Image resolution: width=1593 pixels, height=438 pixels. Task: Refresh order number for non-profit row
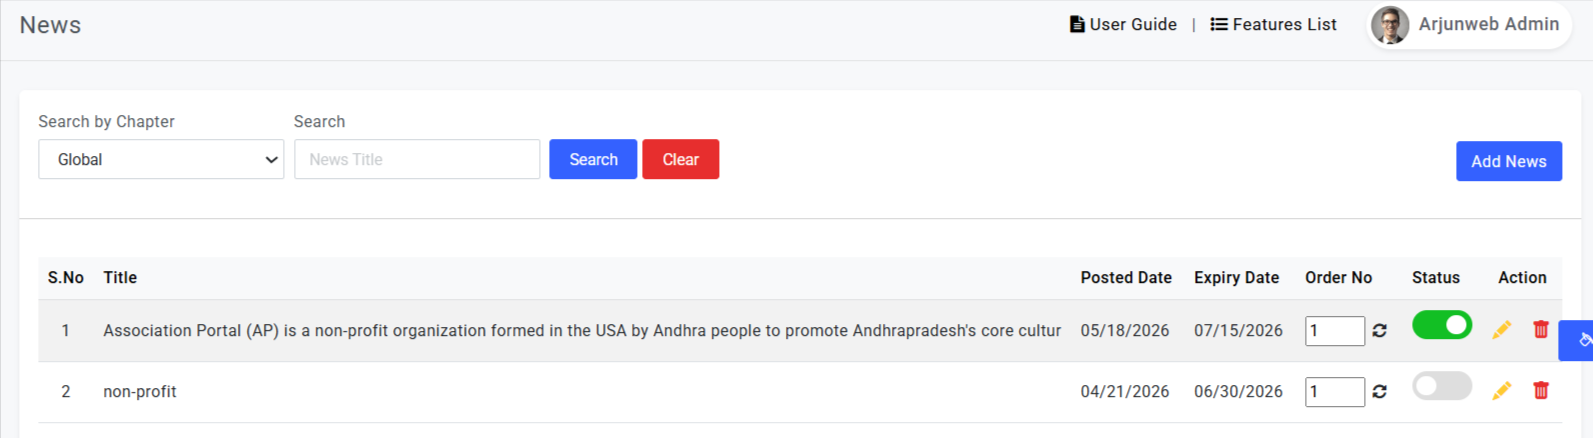(1380, 392)
